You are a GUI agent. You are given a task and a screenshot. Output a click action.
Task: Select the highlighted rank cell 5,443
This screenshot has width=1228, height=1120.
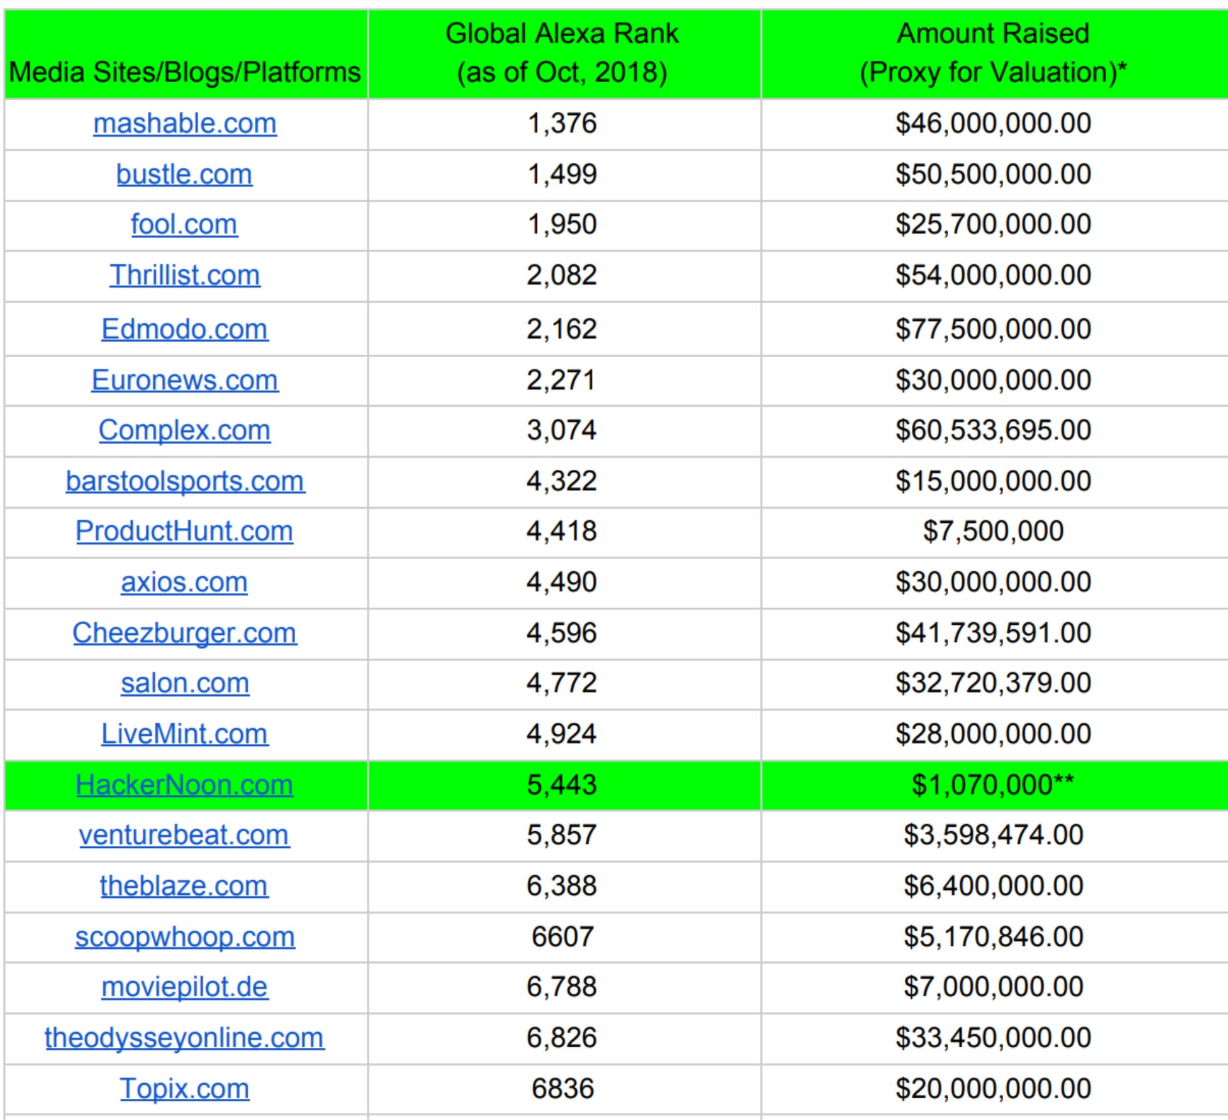click(x=564, y=785)
